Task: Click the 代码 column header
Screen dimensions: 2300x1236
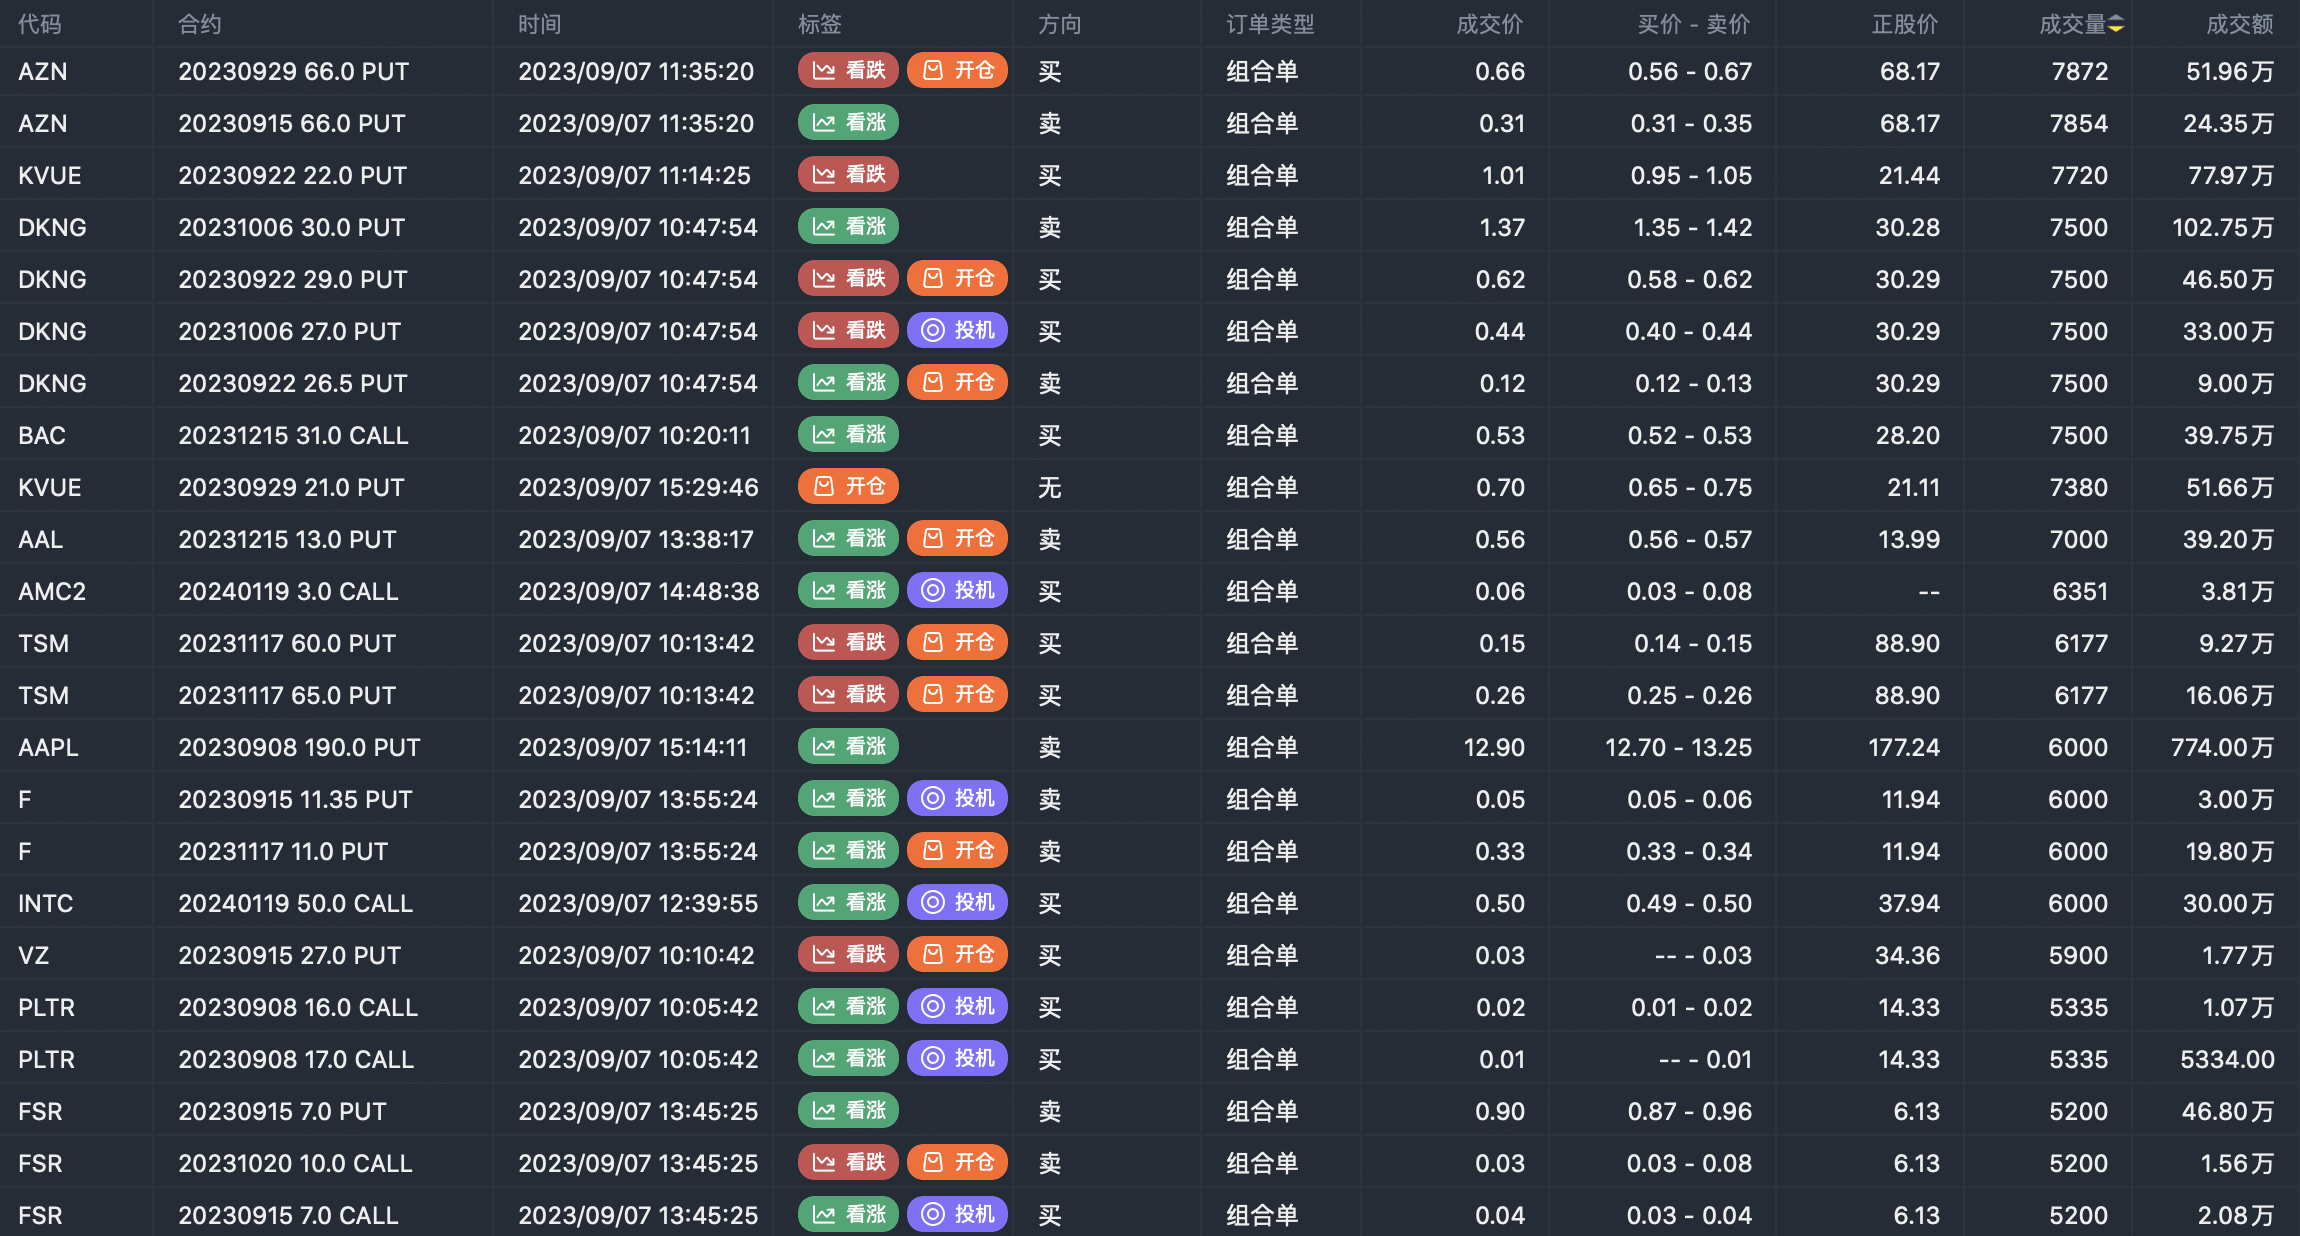Action: tap(40, 24)
